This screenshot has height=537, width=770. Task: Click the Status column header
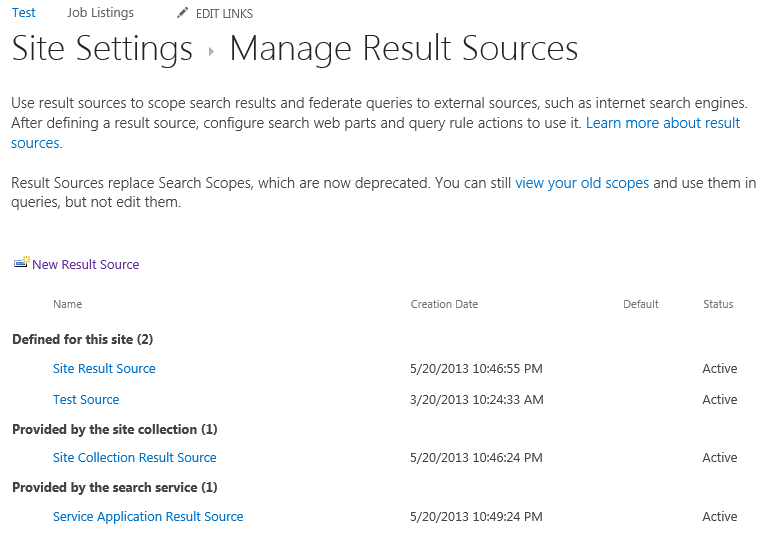pyautogui.click(x=718, y=304)
